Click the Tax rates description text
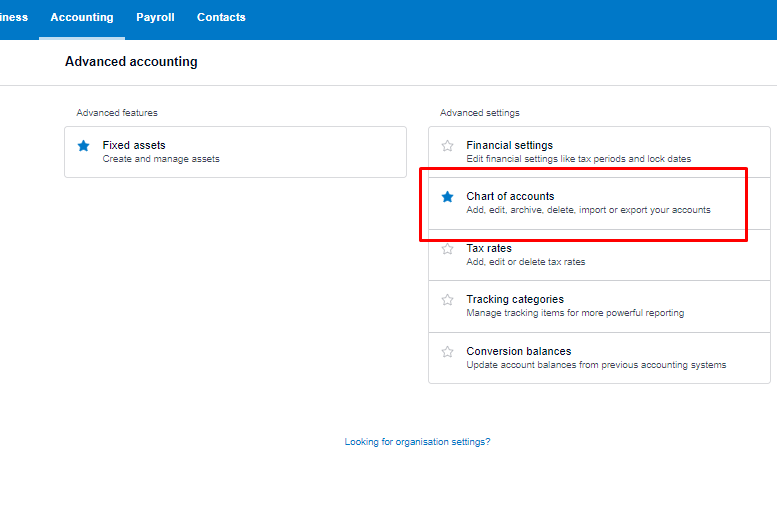The height and width of the screenshot is (505, 777). [526, 262]
